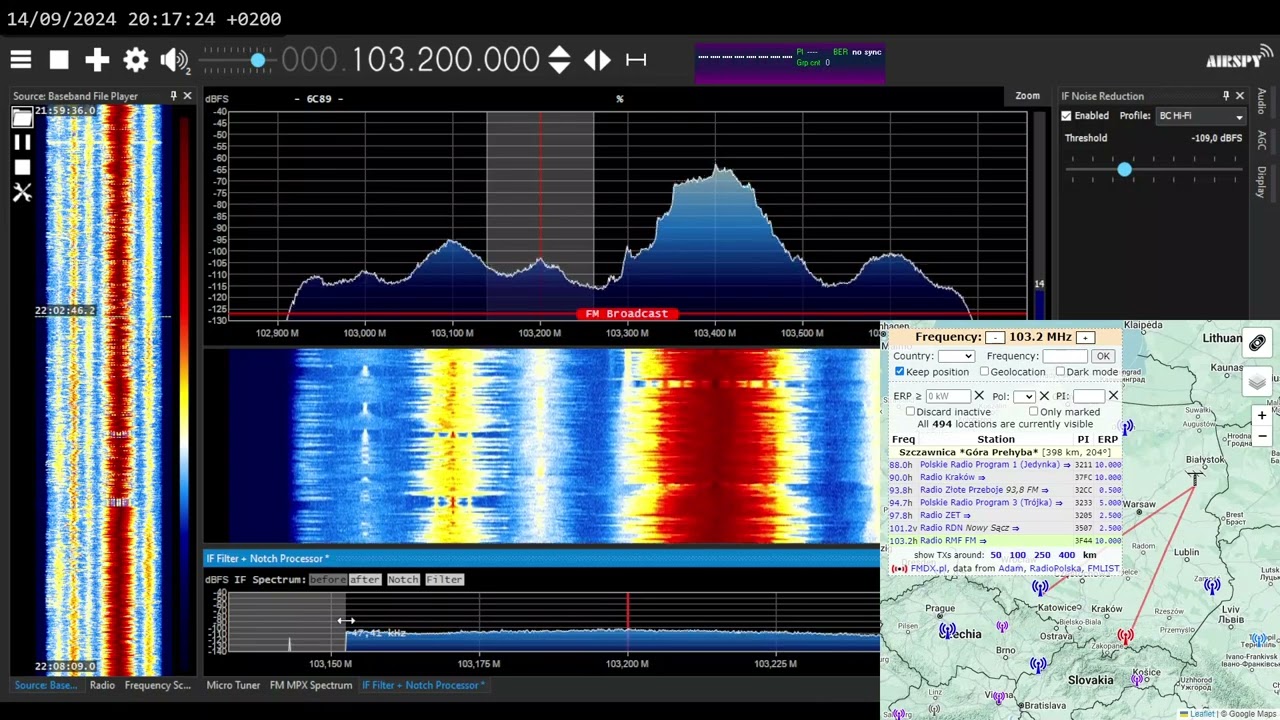Open the AGC side tab

[x=1262, y=140]
